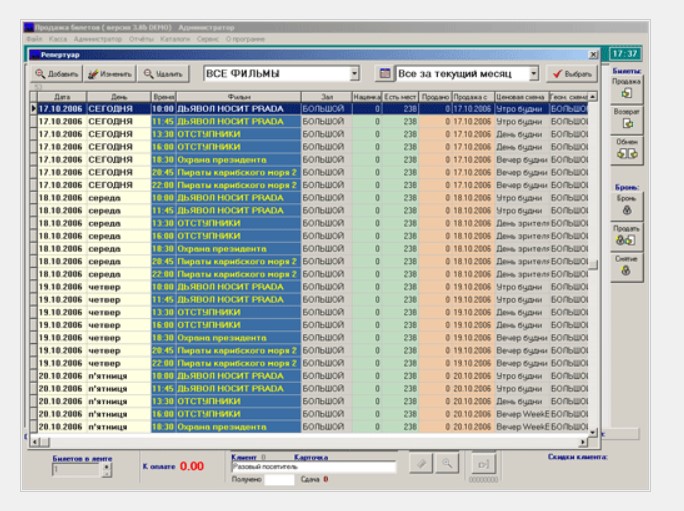
Task: Click the Дата column header
Action: point(62,96)
